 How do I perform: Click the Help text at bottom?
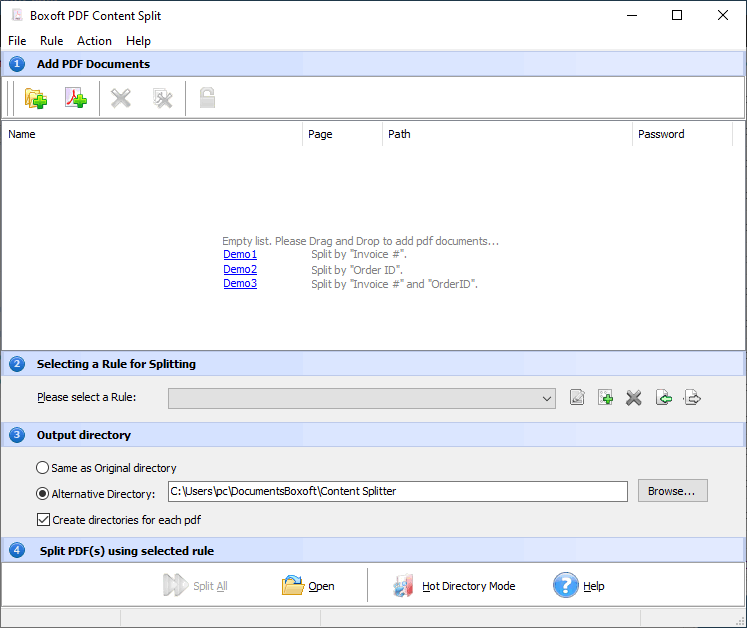pyautogui.click(x=594, y=586)
